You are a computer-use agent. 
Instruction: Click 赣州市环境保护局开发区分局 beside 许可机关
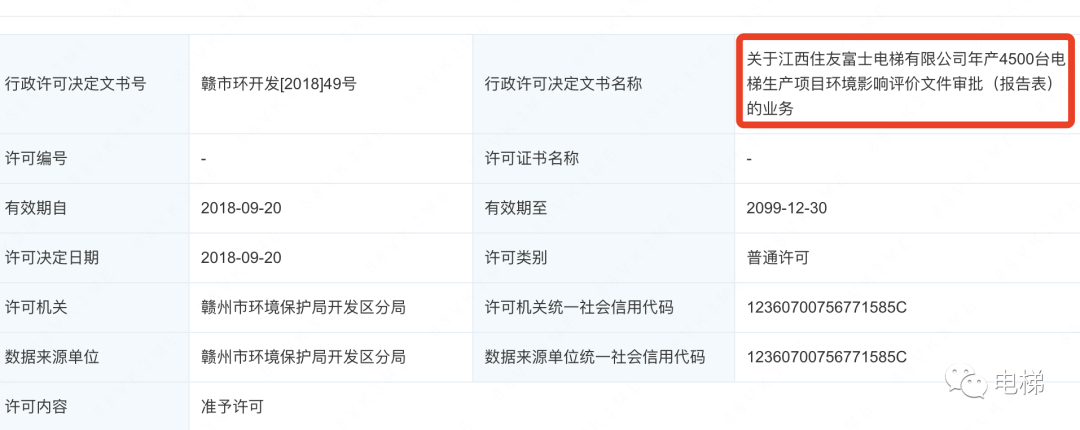(302, 307)
